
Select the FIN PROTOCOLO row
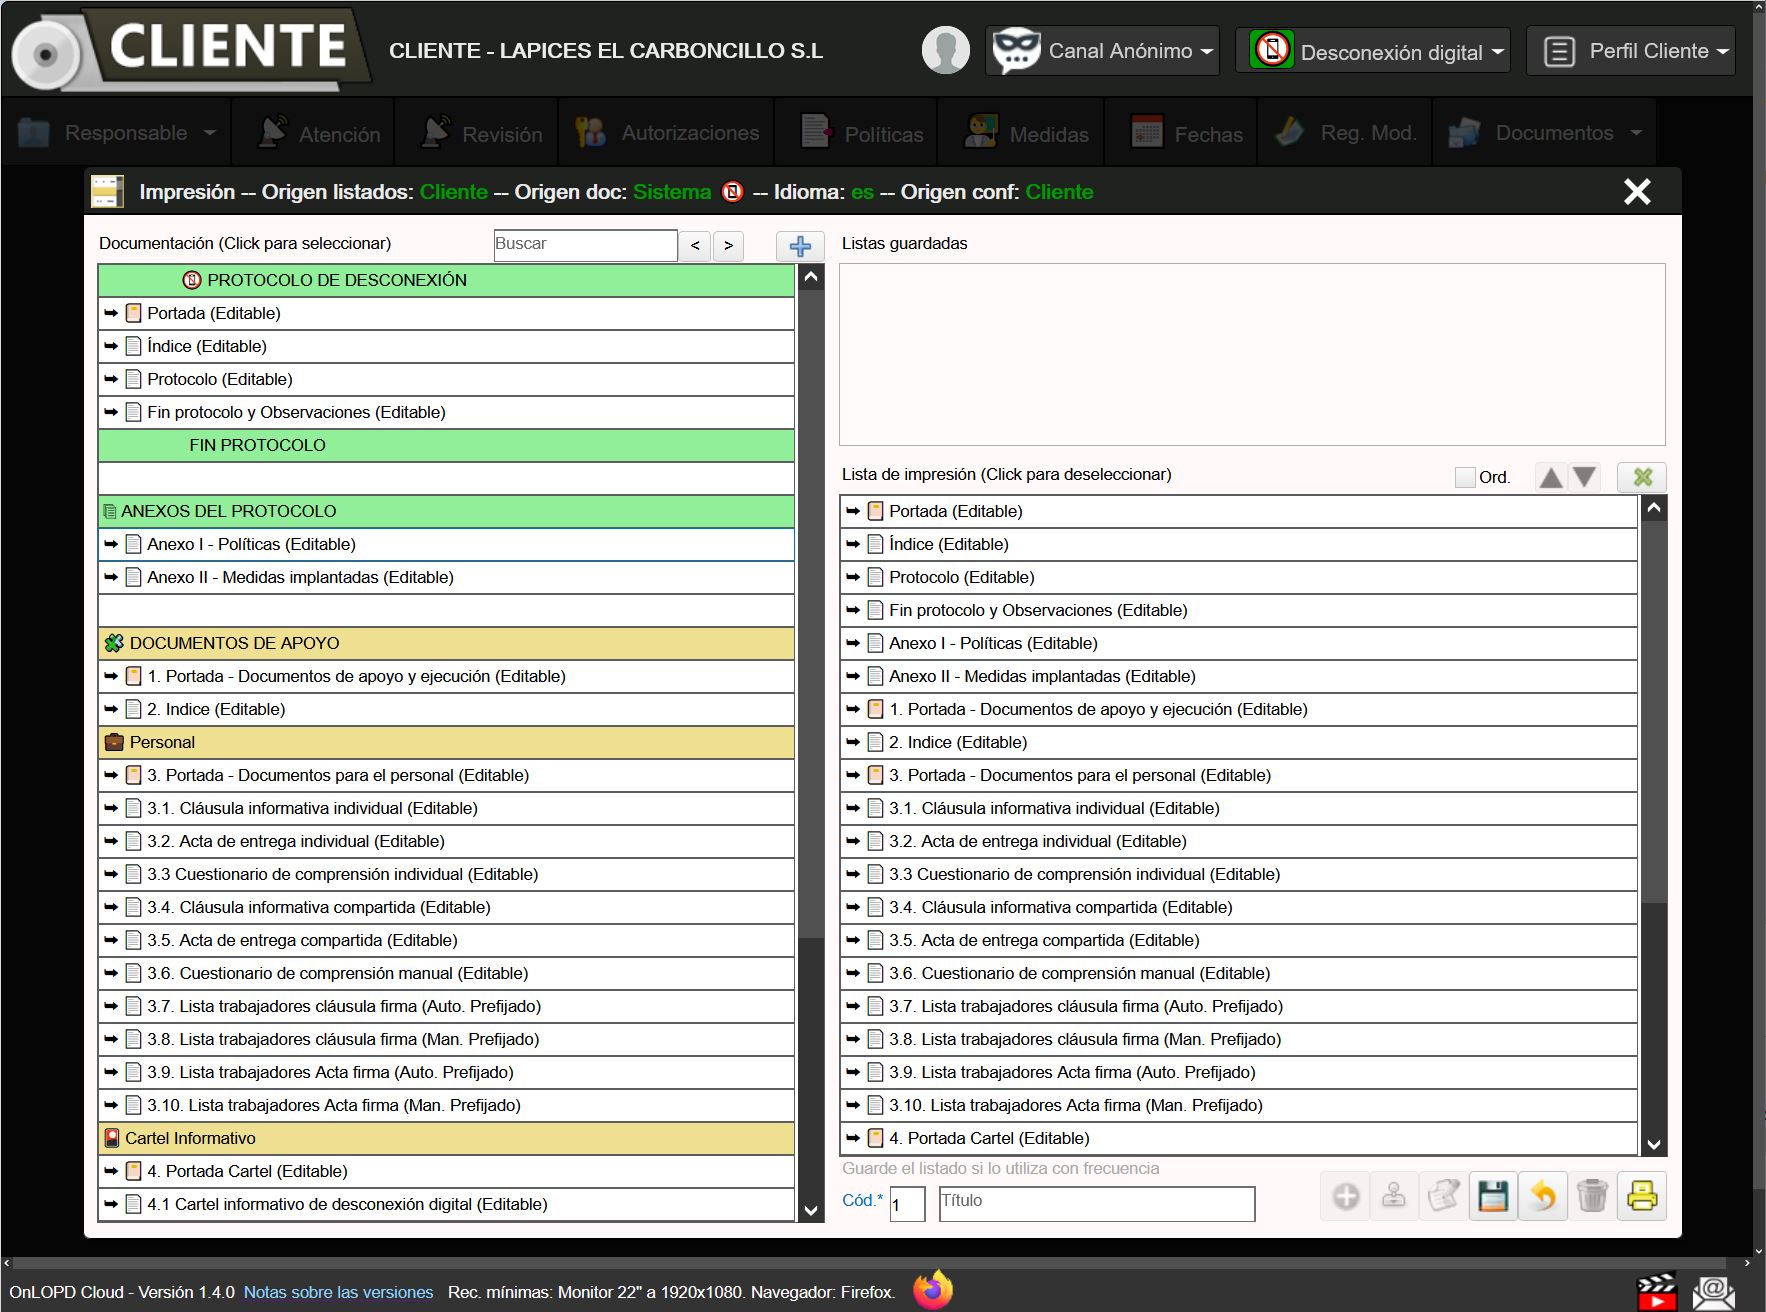click(x=446, y=445)
